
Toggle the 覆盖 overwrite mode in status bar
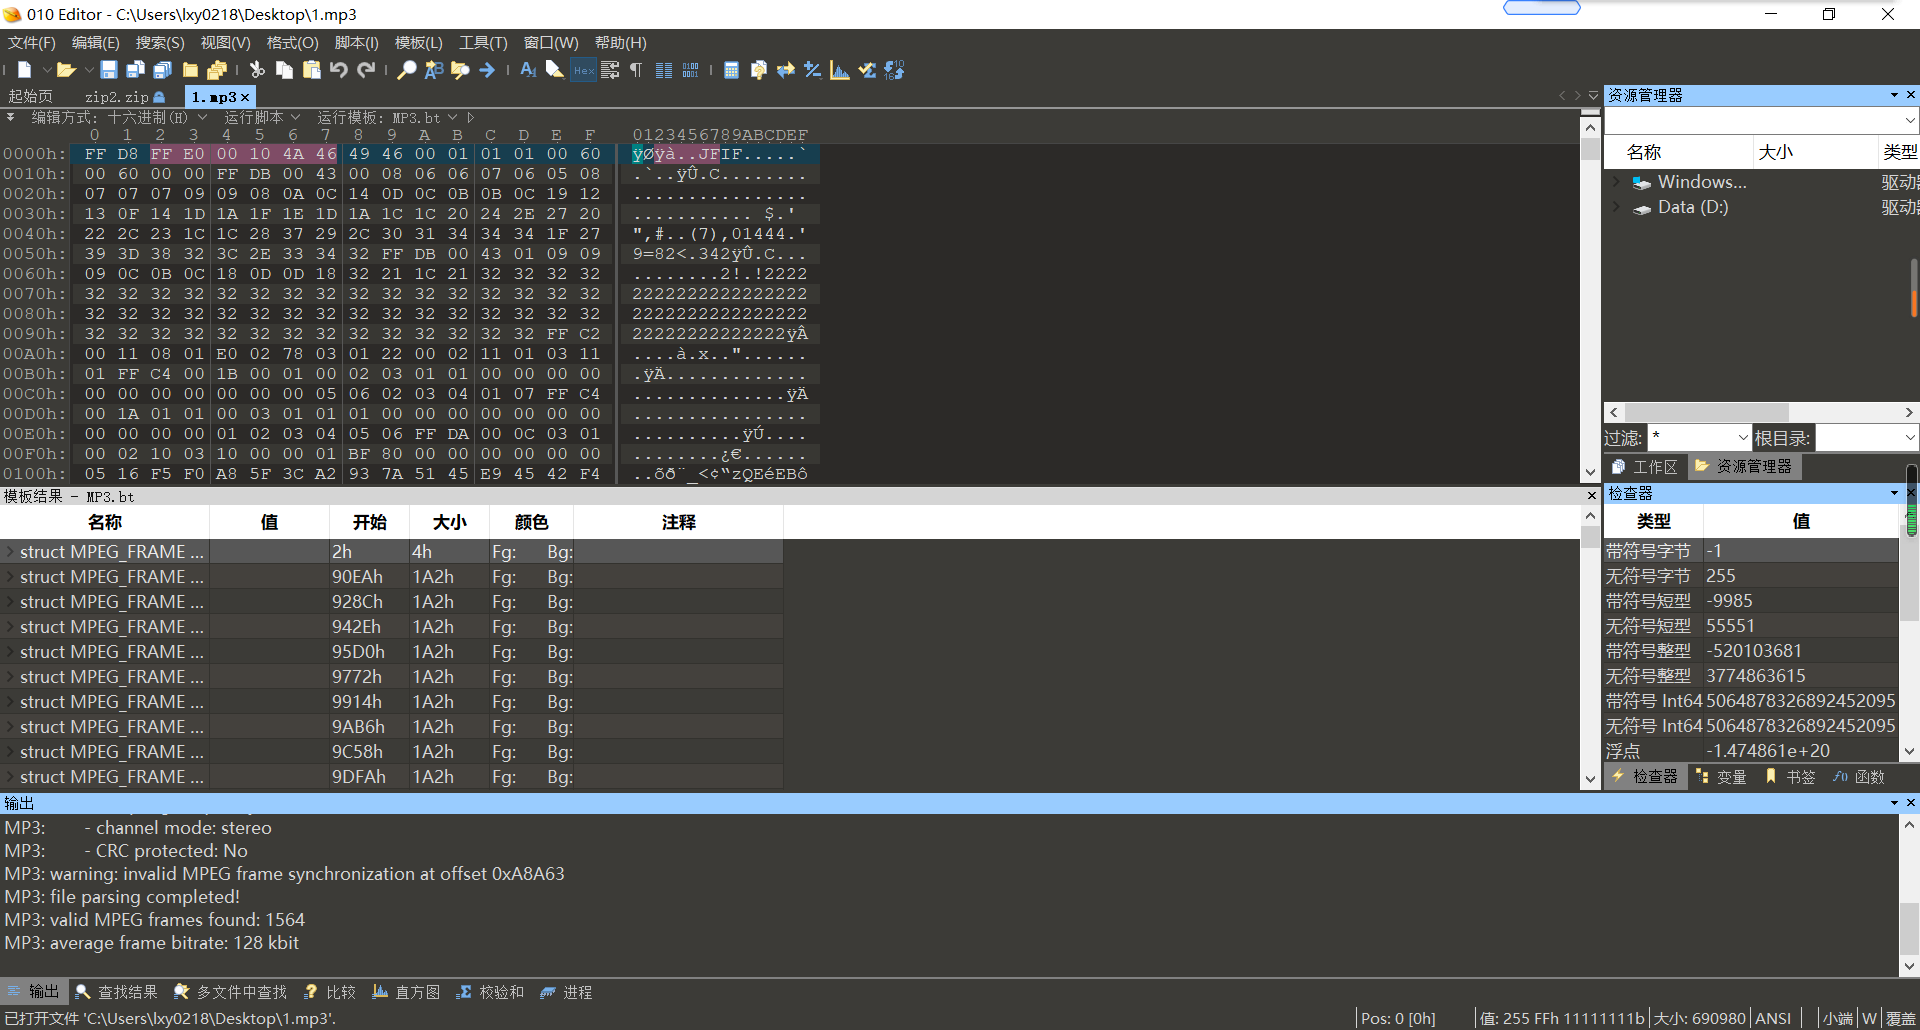pyautogui.click(x=1900, y=1018)
